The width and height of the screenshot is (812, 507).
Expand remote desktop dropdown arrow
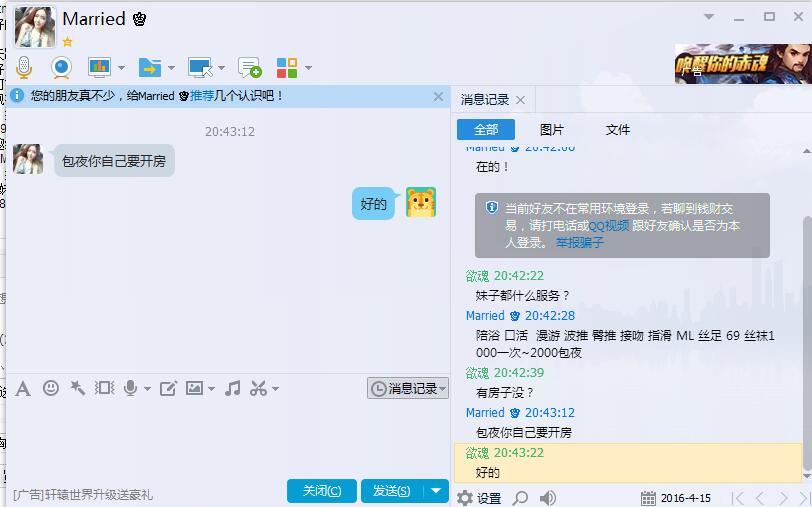(x=222, y=68)
